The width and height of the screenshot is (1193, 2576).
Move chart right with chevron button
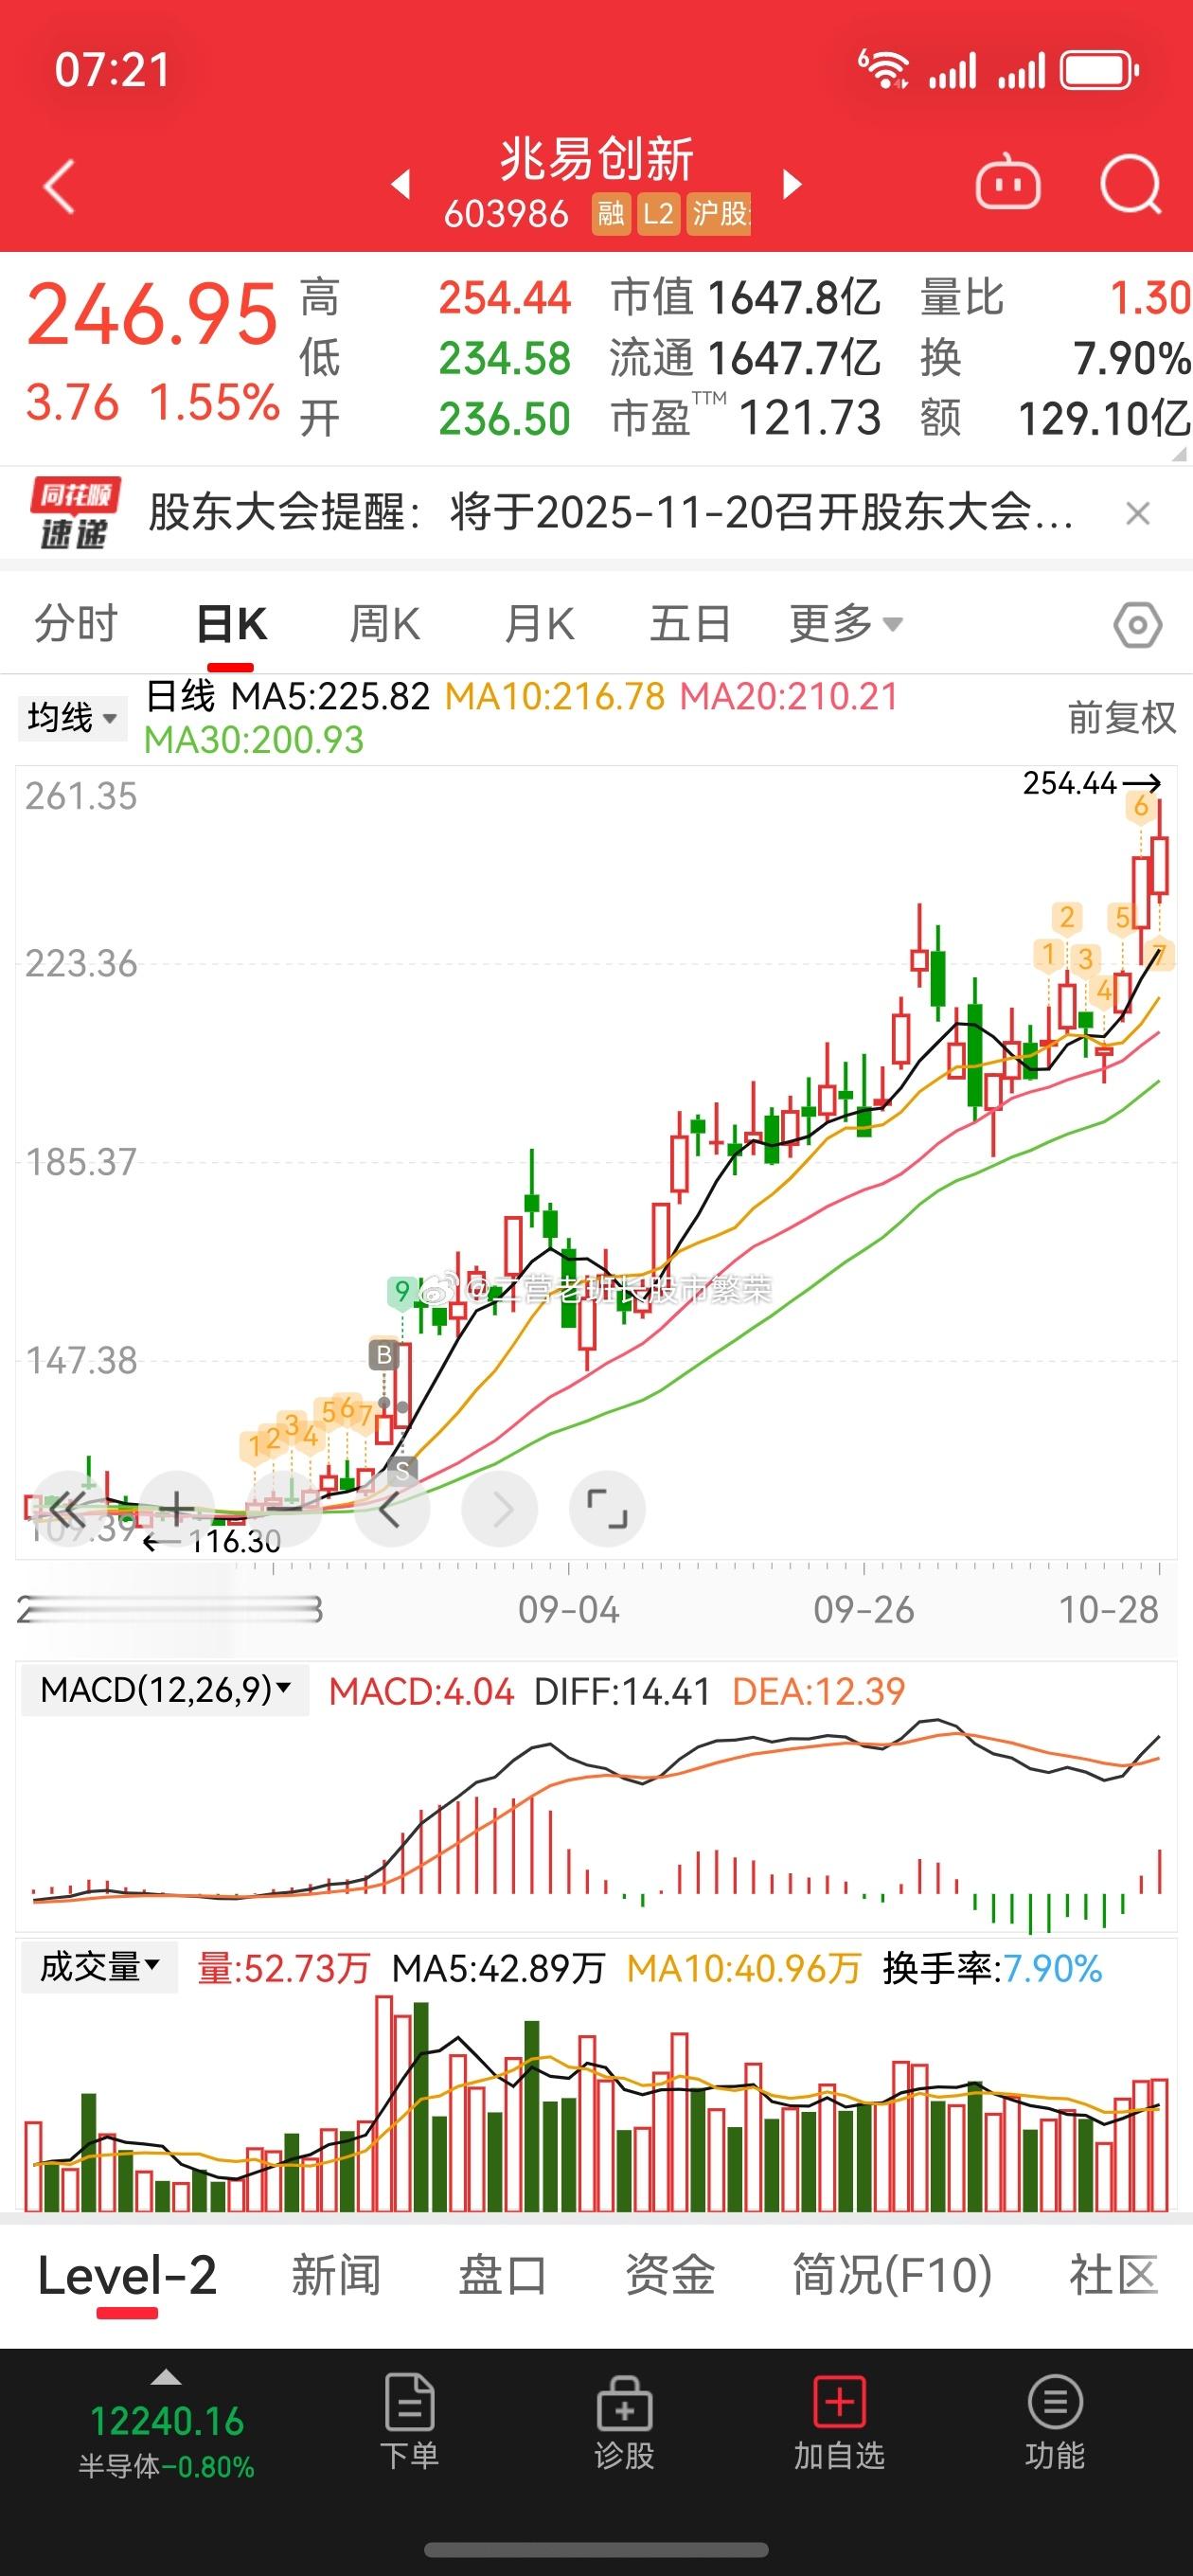click(x=500, y=1509)
